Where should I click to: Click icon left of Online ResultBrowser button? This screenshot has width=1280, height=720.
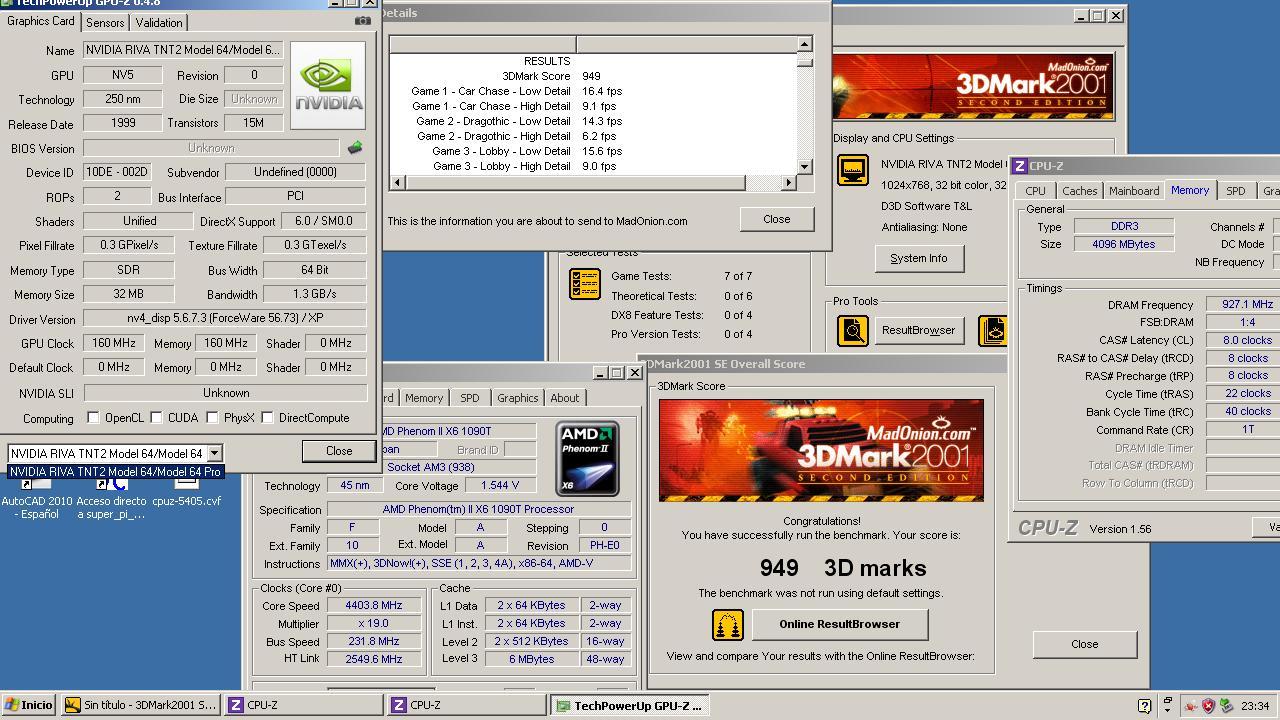[x=728, y=625]
